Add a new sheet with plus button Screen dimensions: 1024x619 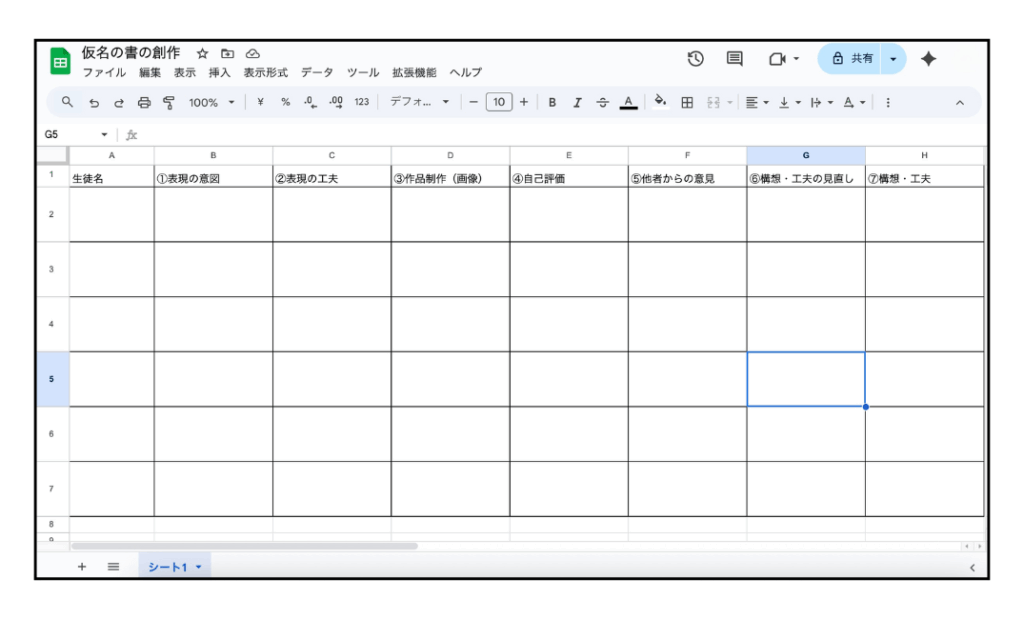click(82, 567)
